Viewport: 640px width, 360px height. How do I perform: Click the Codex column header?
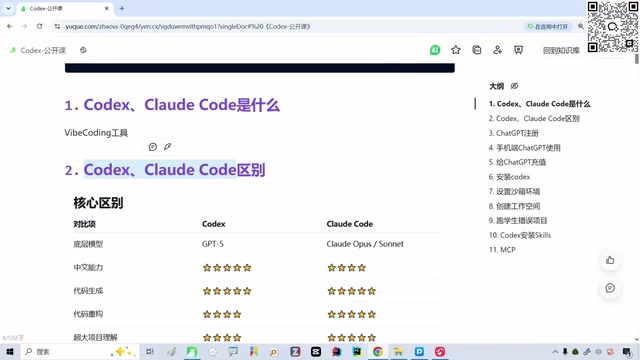pos(213,224)
